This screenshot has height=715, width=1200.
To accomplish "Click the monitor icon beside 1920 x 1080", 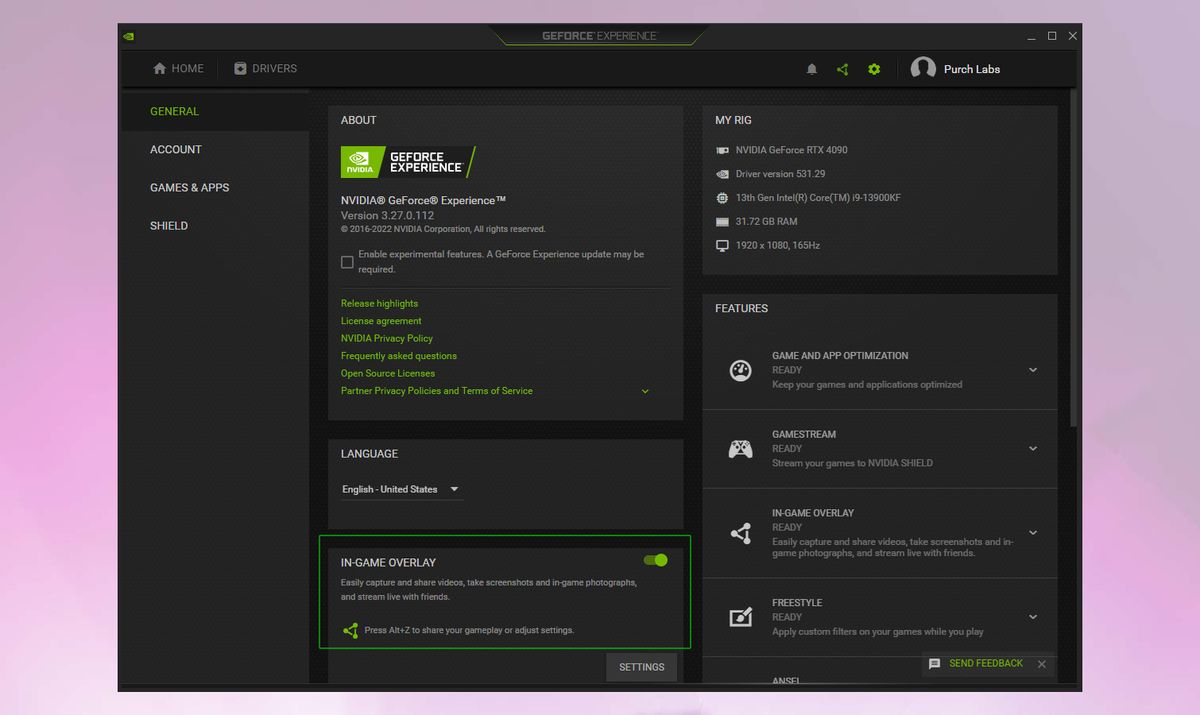I will coord(722,246).
